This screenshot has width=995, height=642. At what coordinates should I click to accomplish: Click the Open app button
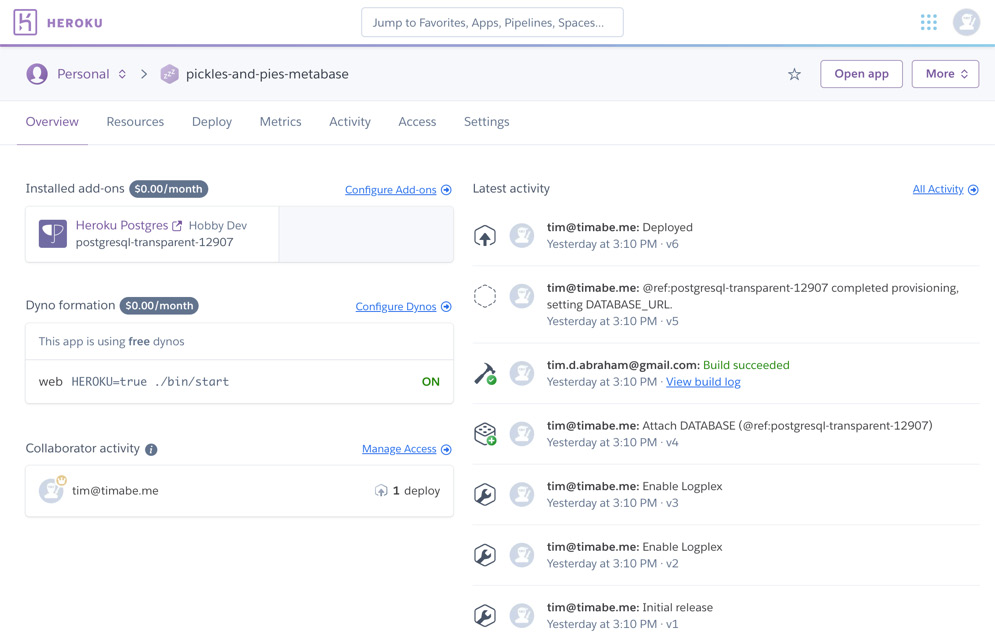[861, 74]
